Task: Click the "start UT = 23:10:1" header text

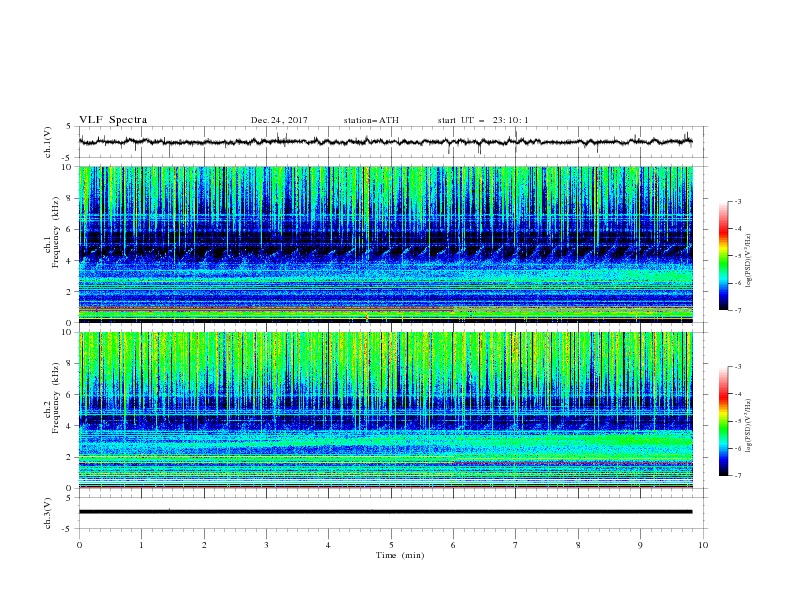Action: pyautogui.click(x=483, y=120)
